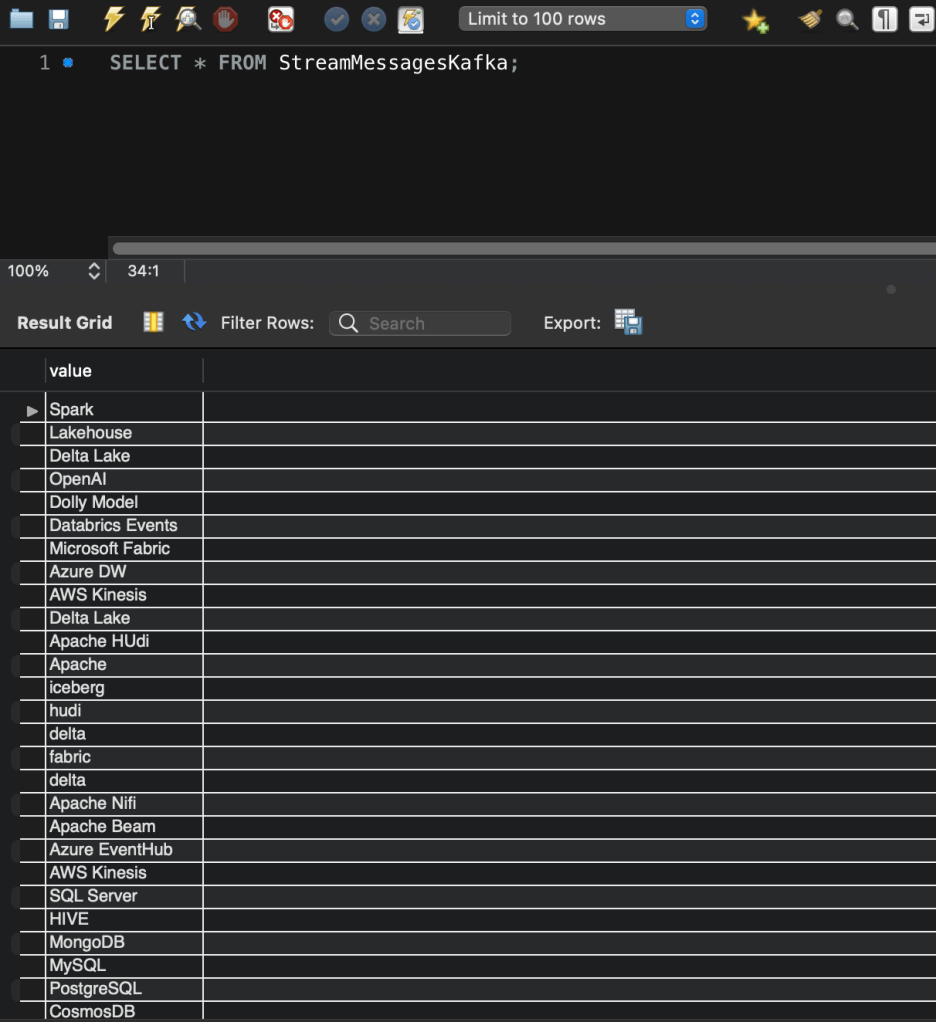
Task: Open the 100% zoom level stepper
Action: tap(94, 271)
